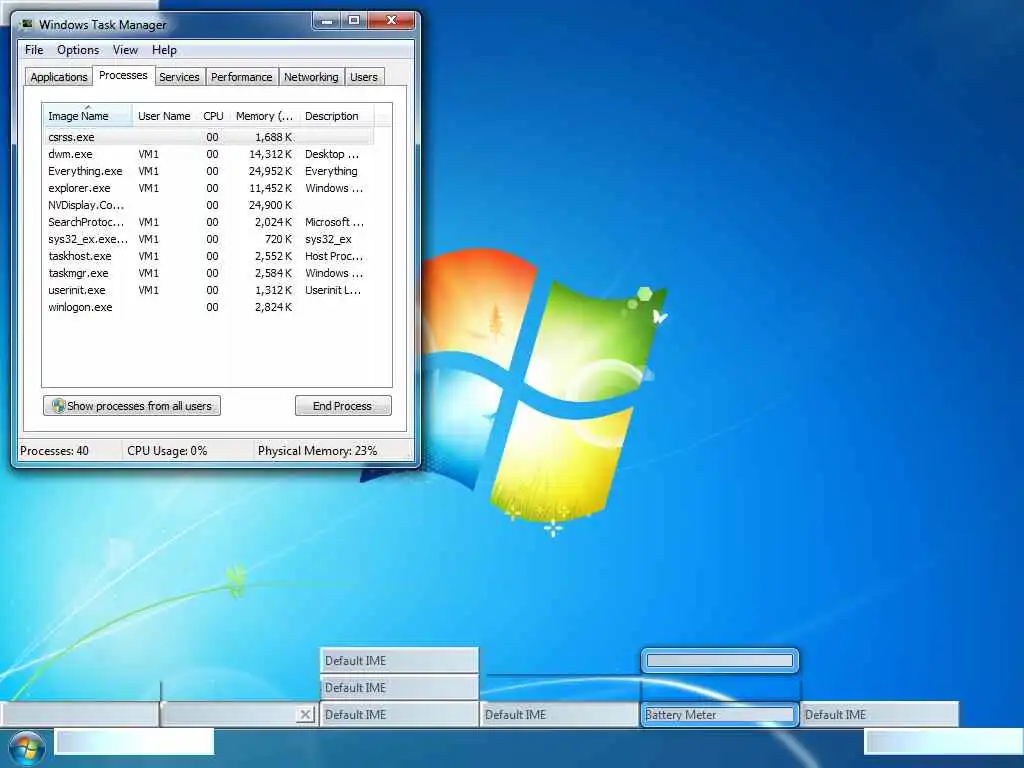Click the 720 K memory value
The image size is (1024, 768).
pyautogui.click(x=278, y=239)
